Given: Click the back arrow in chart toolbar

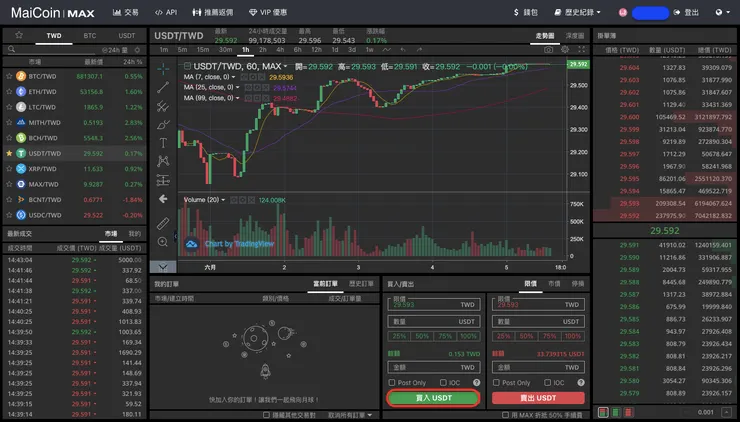Looking at the screenshot, I should pyautogui.click(x=163, y=199).
